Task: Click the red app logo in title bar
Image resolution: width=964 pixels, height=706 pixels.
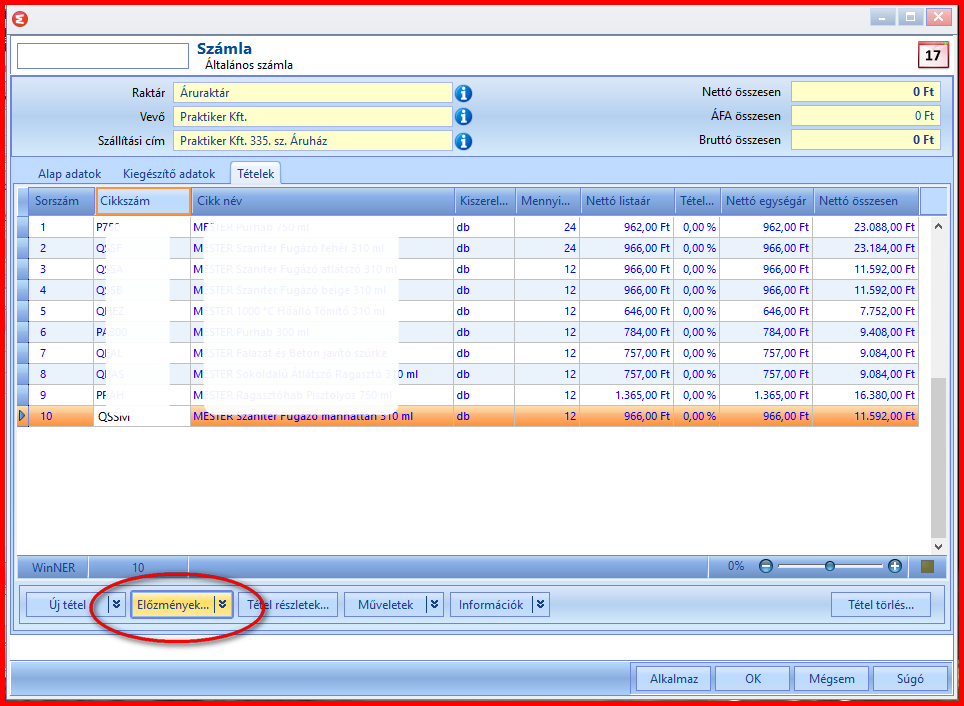Action: (20, 18)
